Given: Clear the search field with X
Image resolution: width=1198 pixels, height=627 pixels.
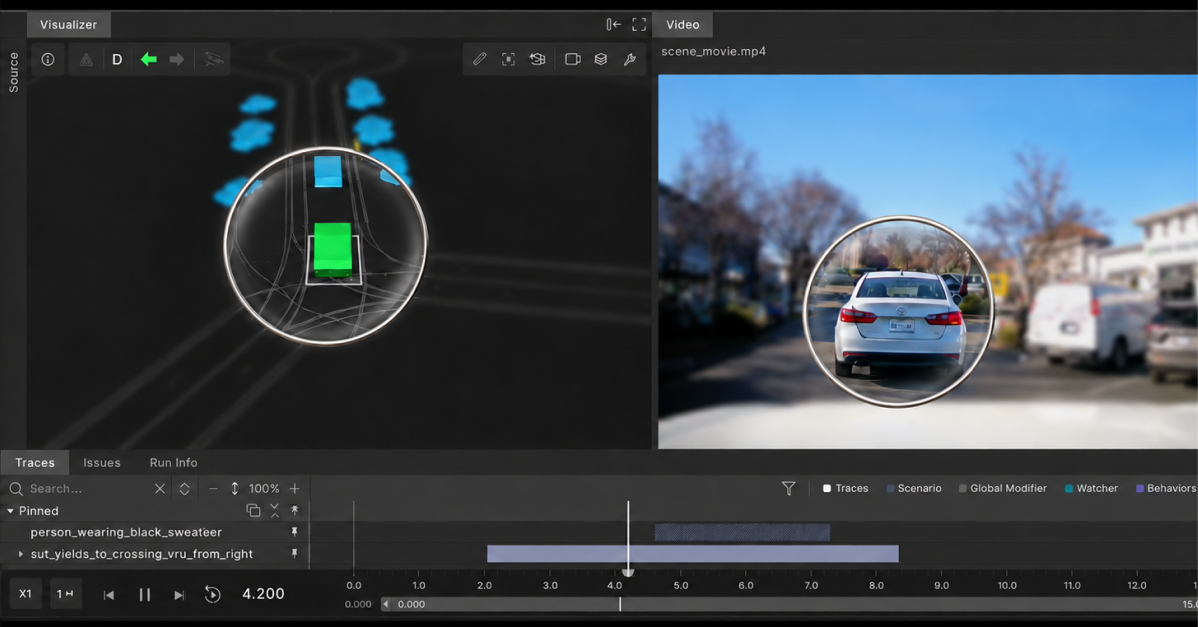Looking at the screenshot, I should coord(160,488).
